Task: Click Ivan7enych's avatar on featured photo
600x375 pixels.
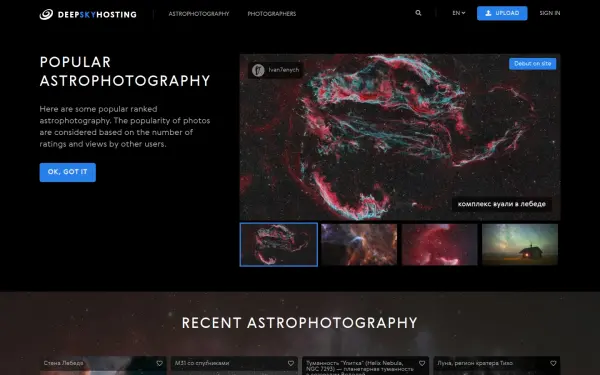Action: tap(258, 70)
